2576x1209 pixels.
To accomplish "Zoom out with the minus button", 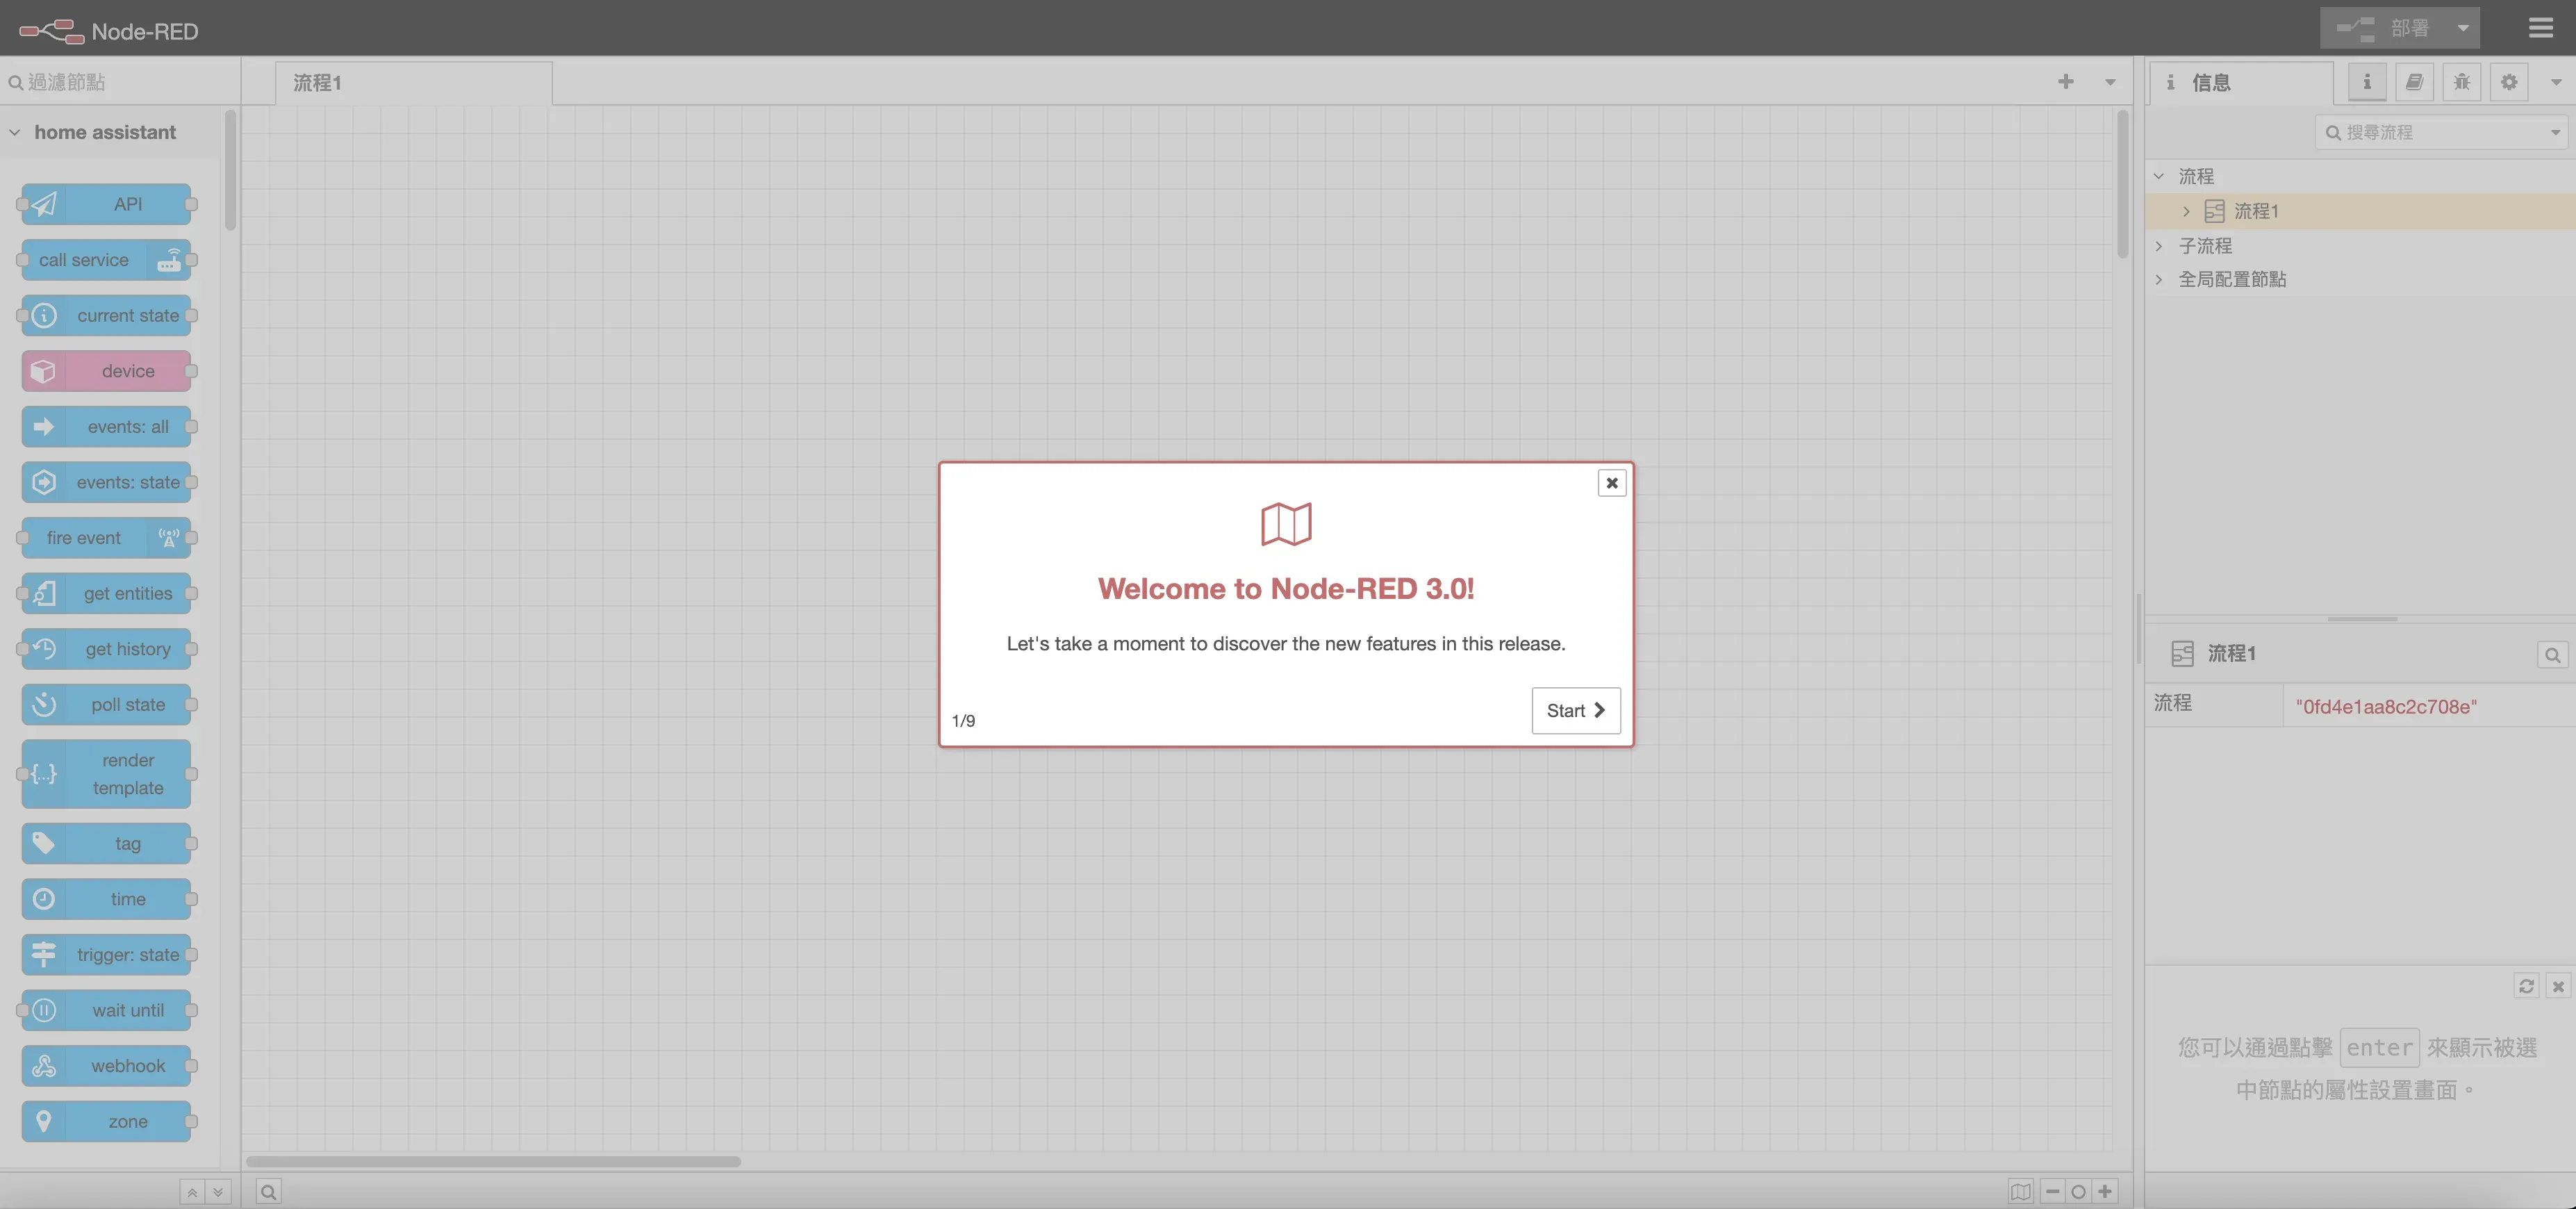I will click(2052, 1191).
